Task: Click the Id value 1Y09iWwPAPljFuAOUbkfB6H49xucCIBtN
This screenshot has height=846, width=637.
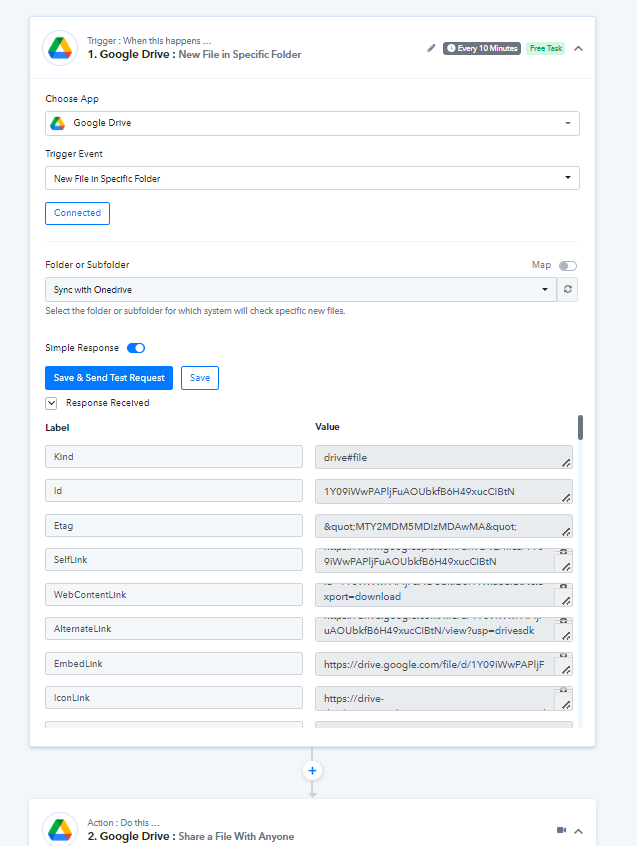Action: tap(444, 492)
